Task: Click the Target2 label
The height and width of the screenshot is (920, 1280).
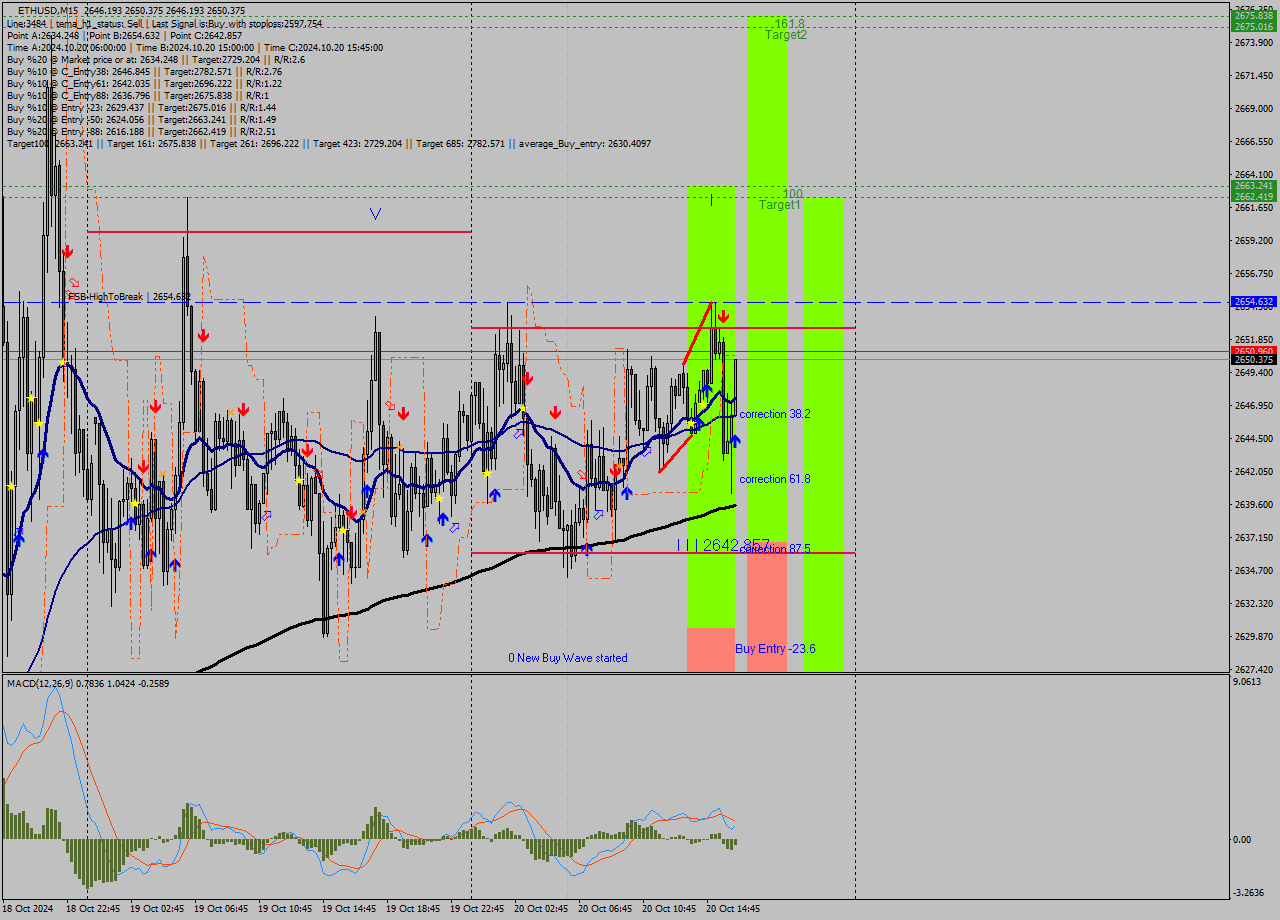Action: (786, 34)
